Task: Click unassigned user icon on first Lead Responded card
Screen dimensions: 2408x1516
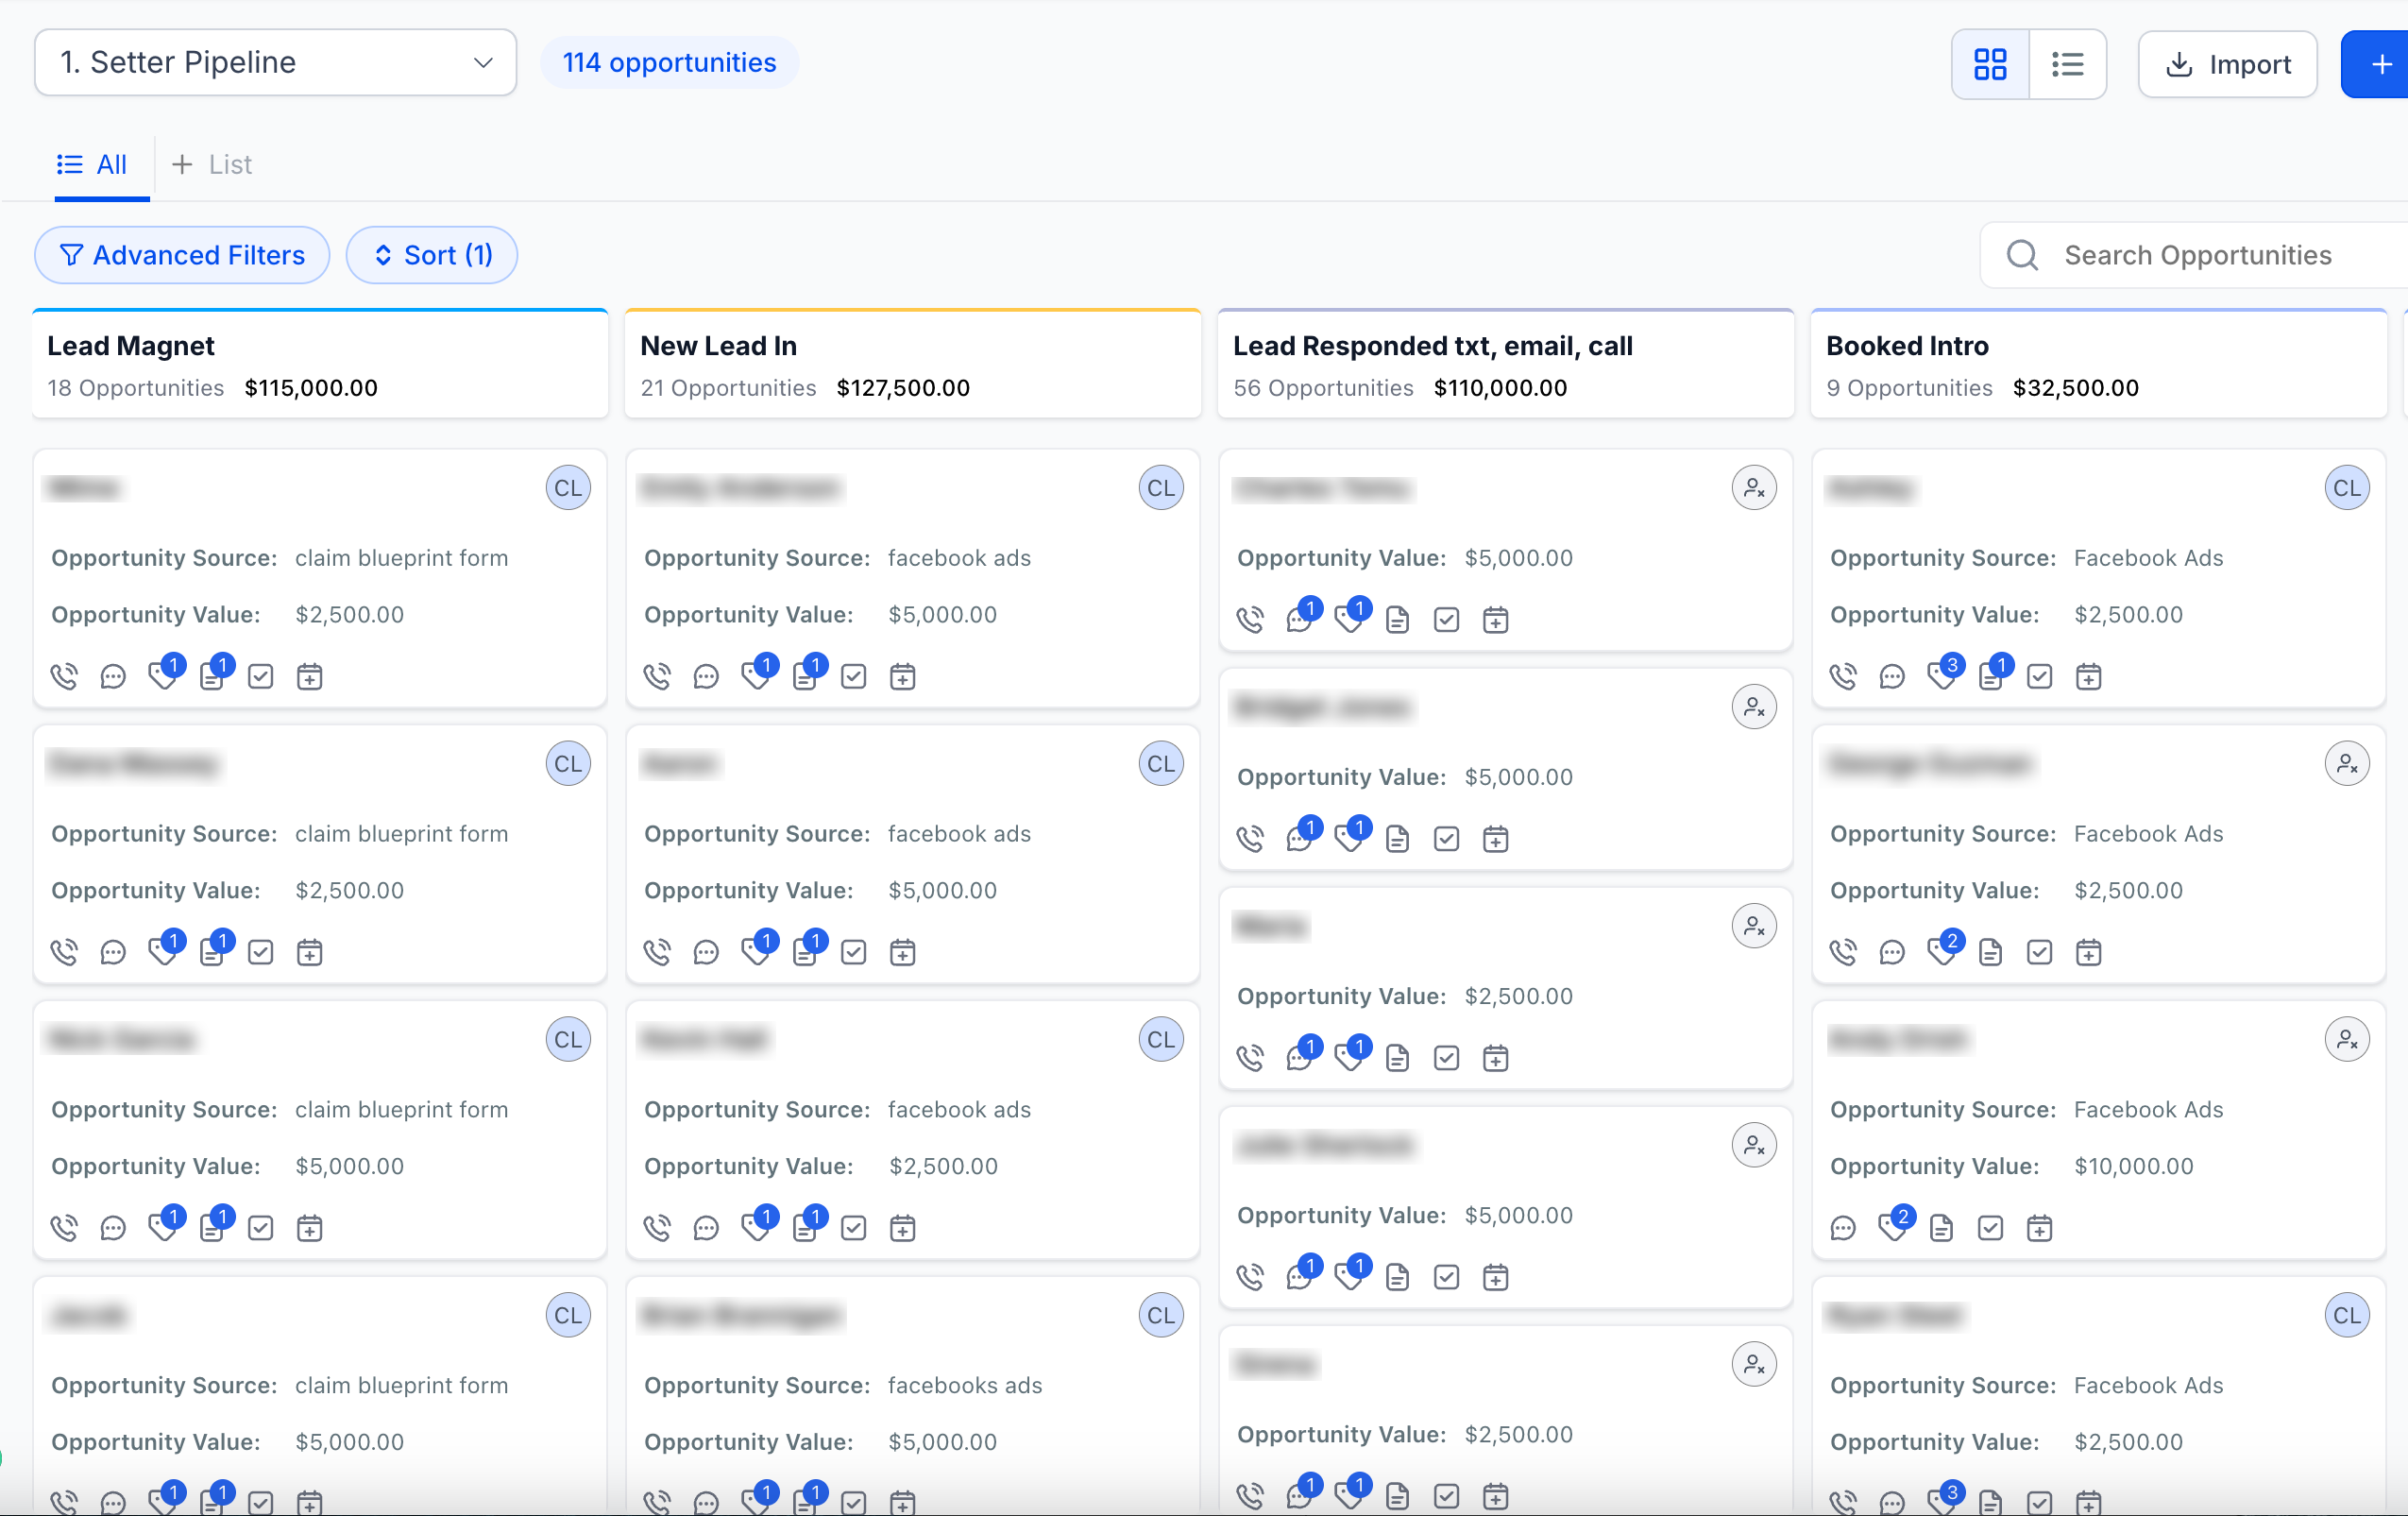Action: tap(1753, 488)
